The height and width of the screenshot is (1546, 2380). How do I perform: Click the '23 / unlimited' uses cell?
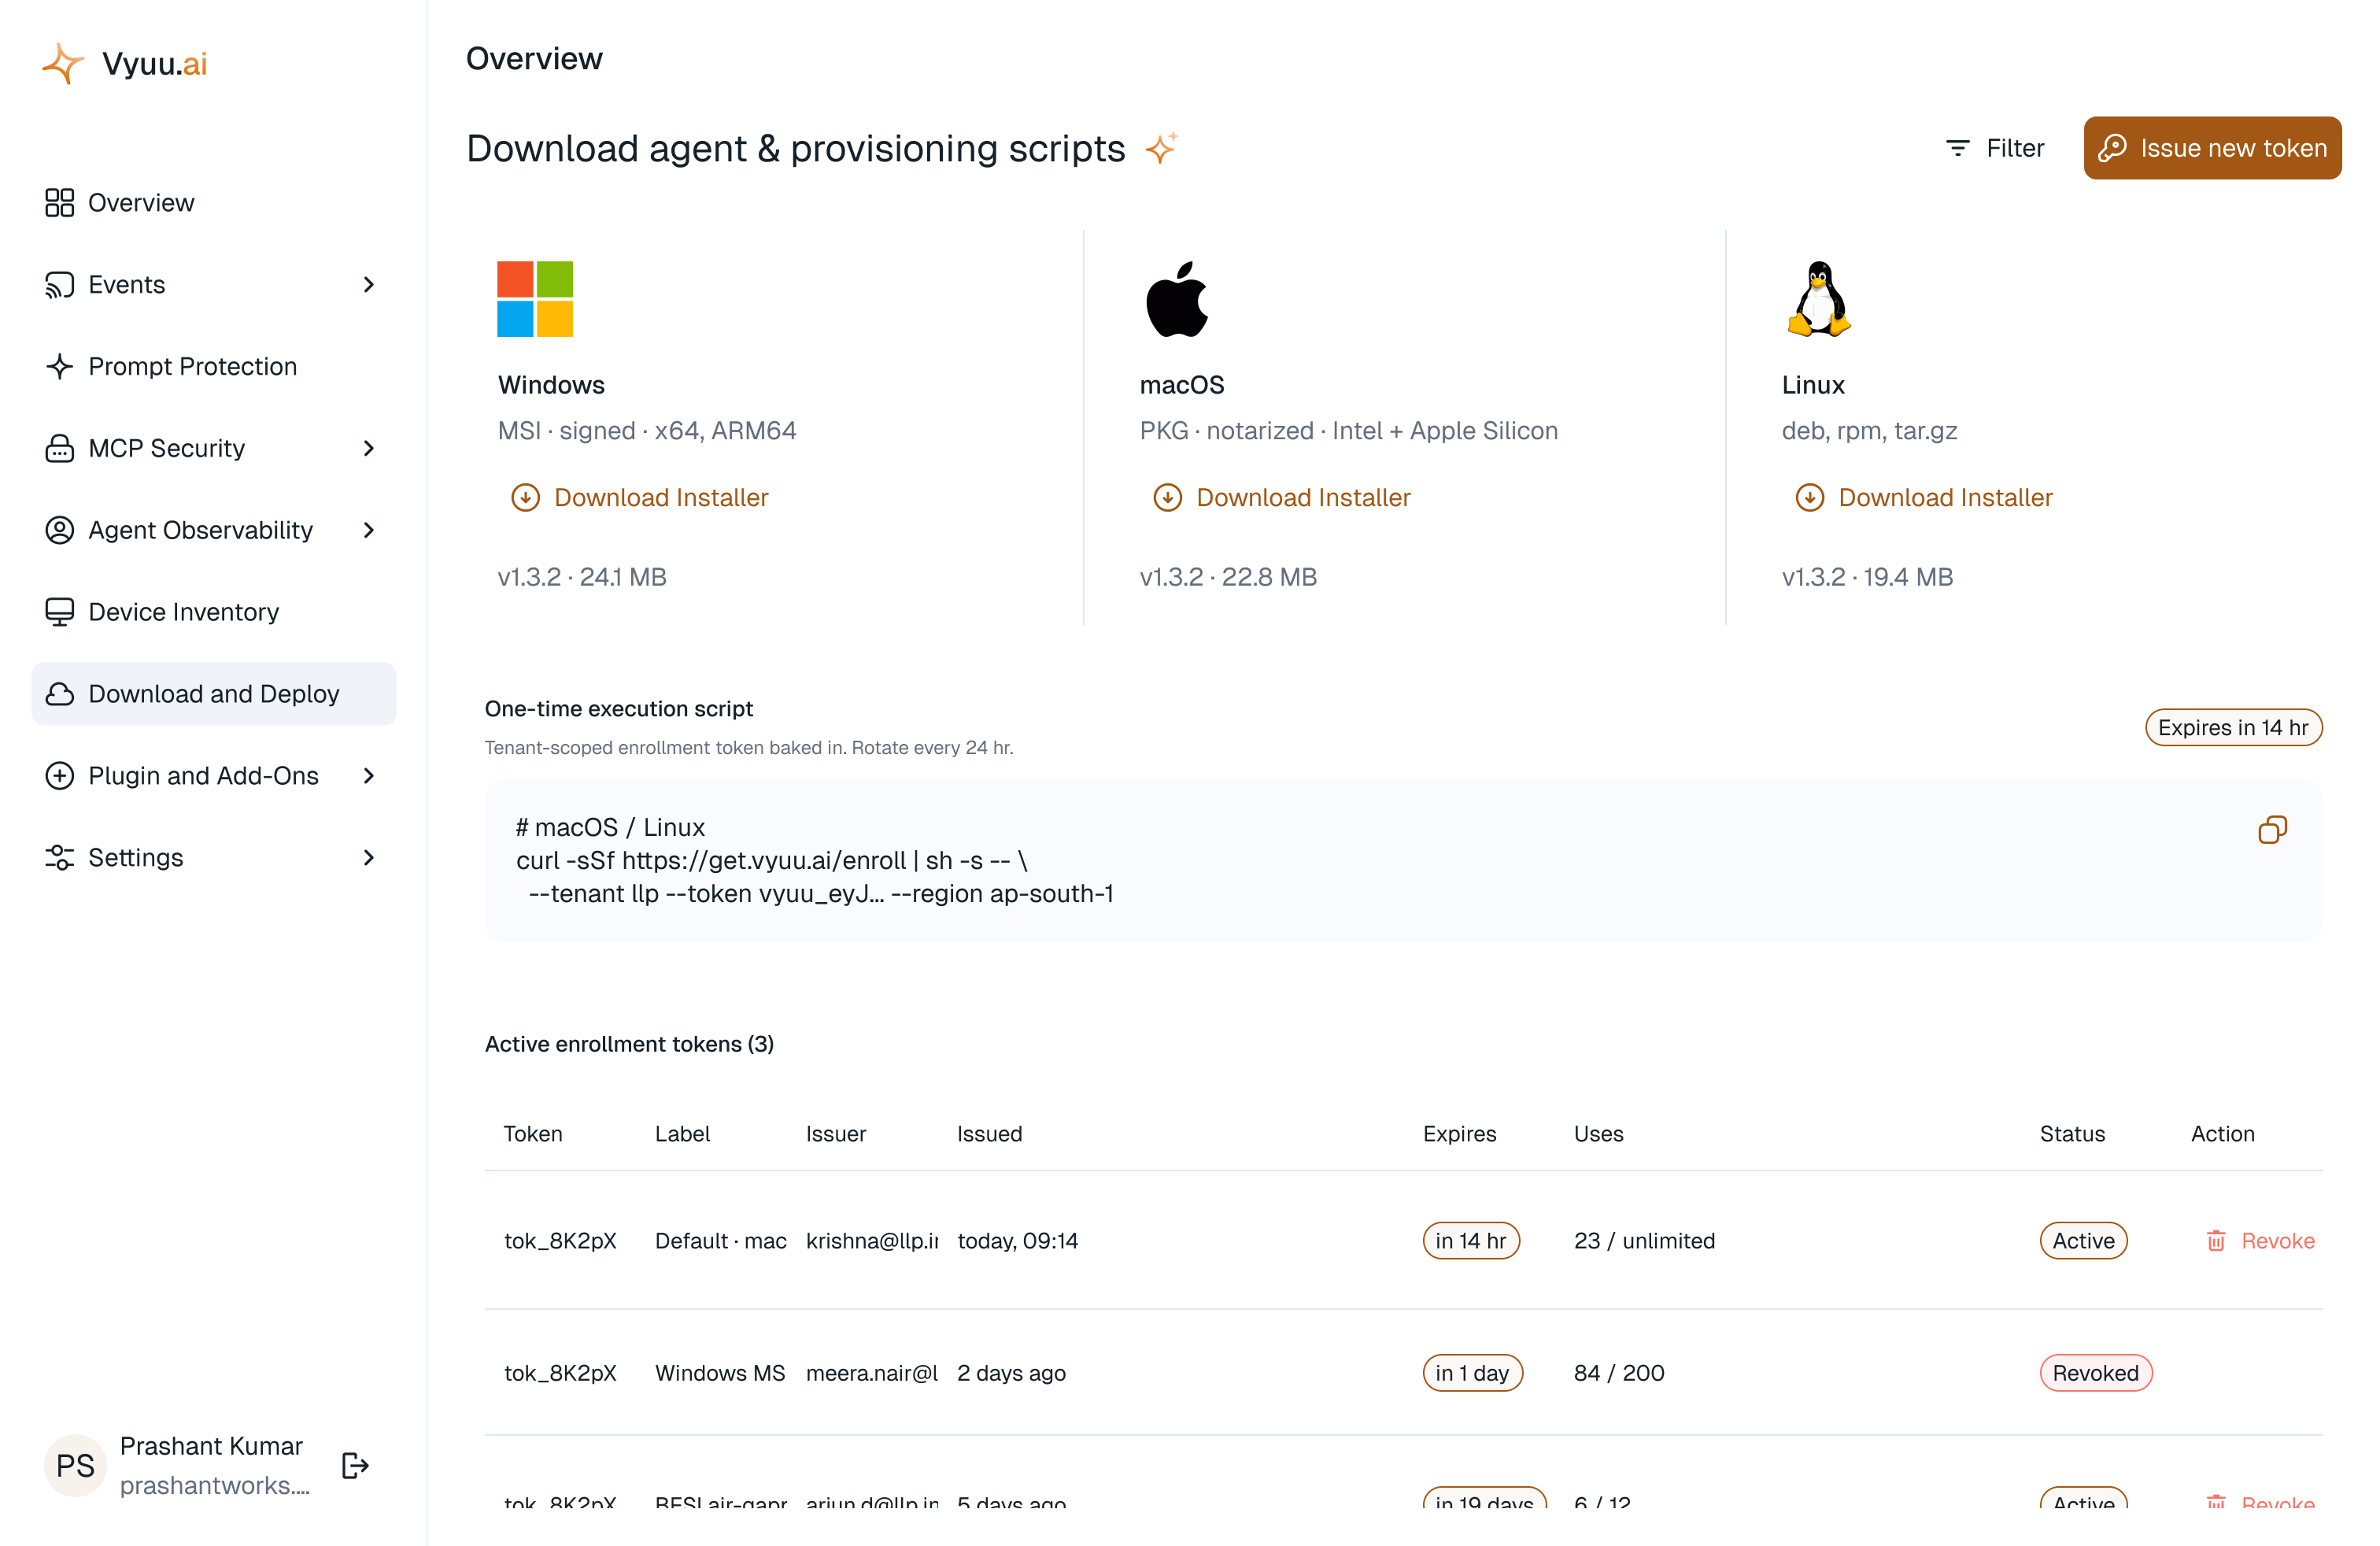pos(1644,1241)
